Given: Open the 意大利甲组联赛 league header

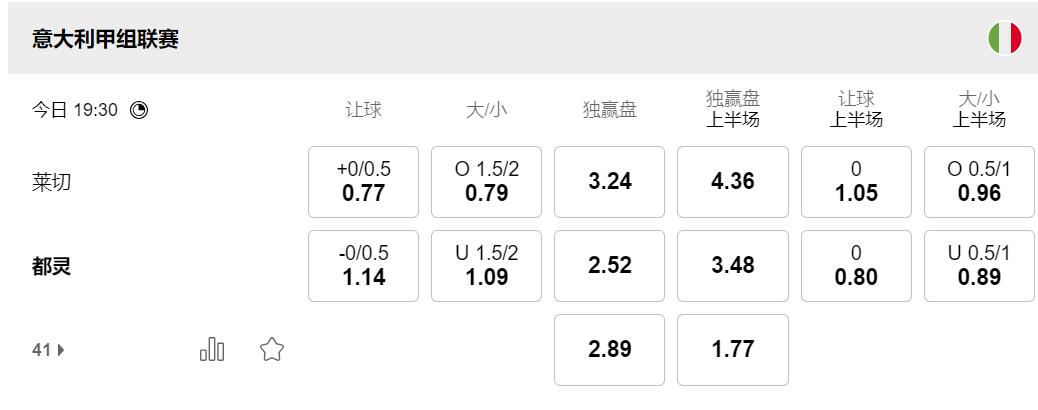Looking at the screenshot, I should pyautogui.click(x=107, y=39).
